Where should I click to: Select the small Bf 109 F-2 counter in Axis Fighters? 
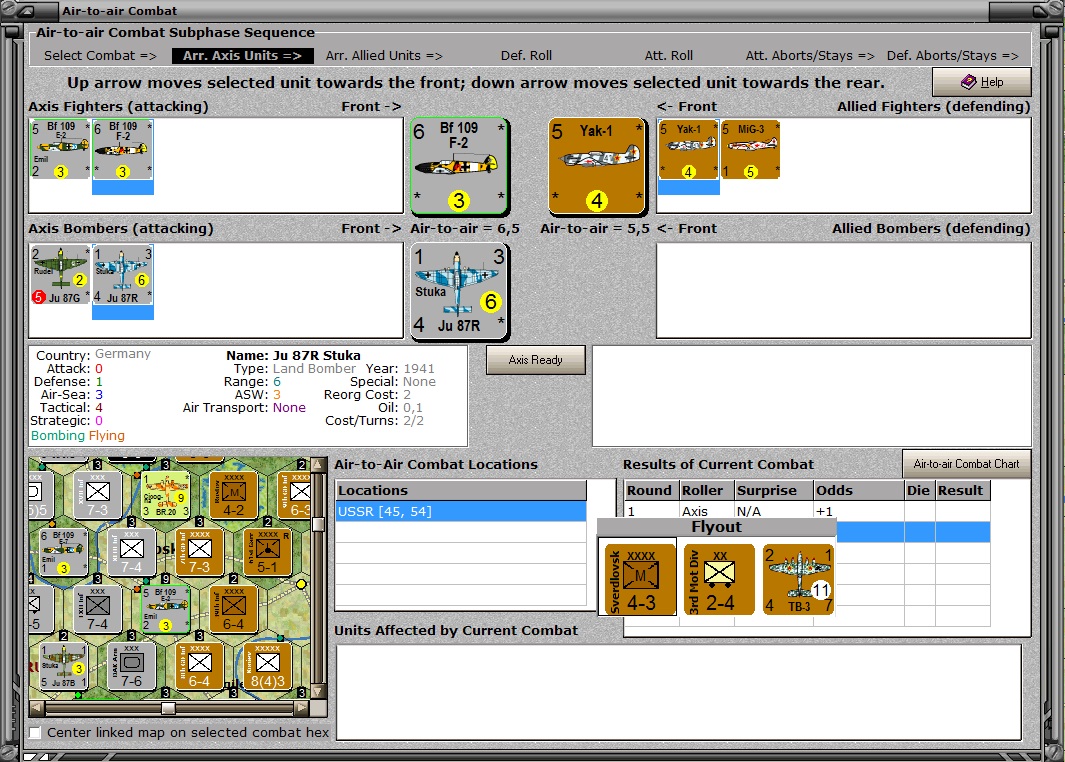point(122,149)
